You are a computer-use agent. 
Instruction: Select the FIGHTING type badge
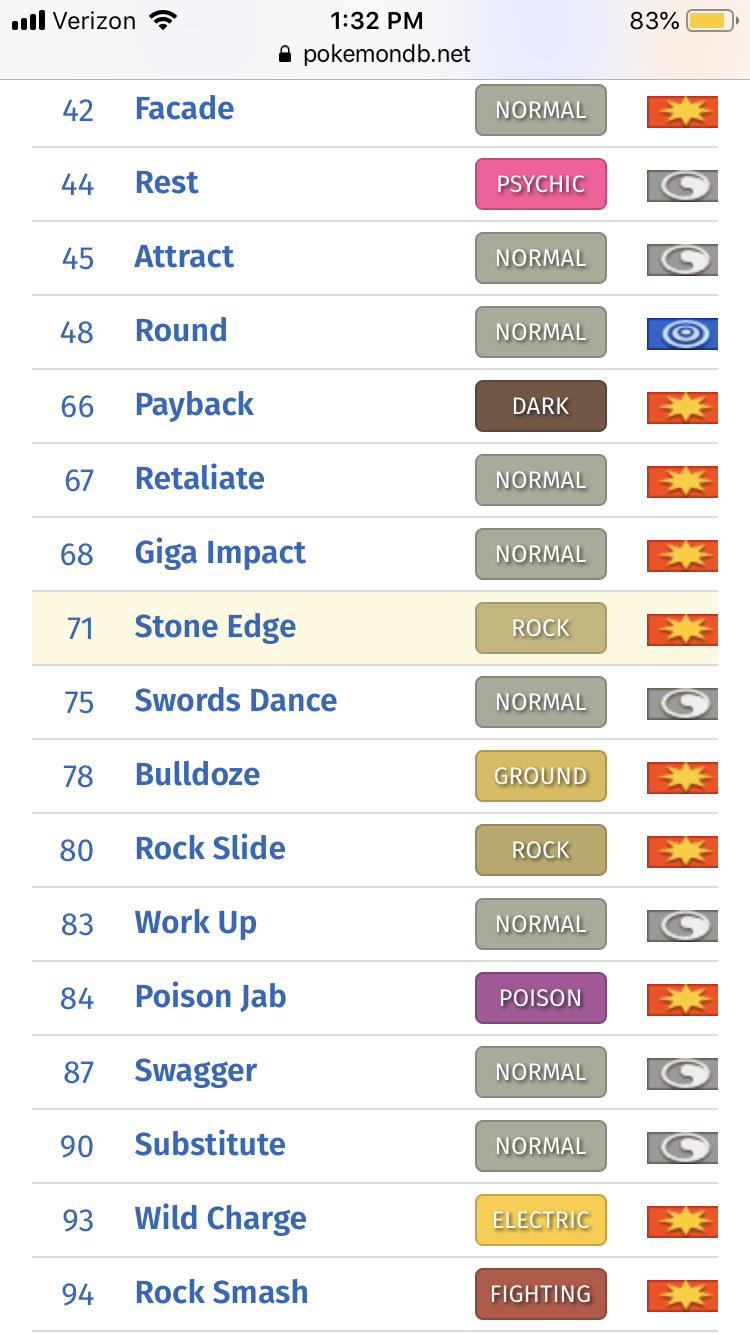[541, 1294]
